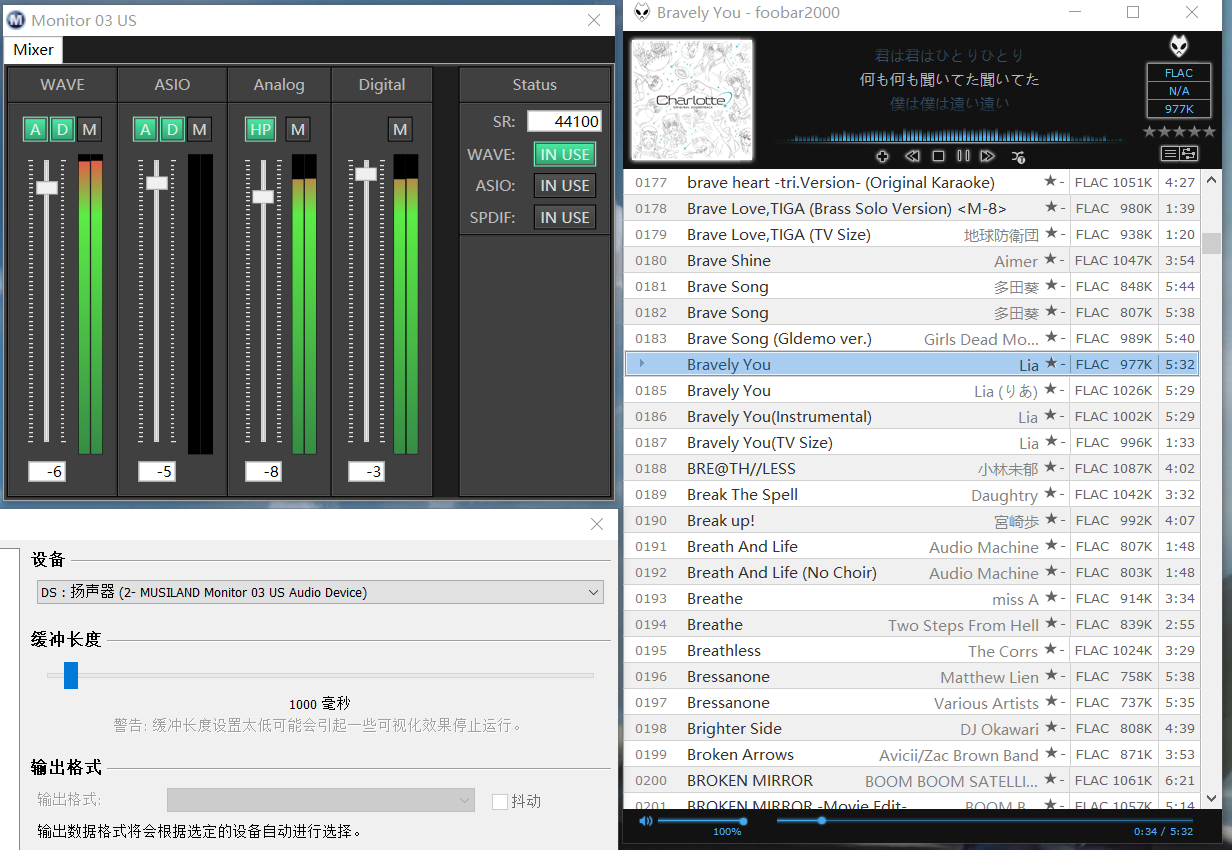The height and width of the screenshot is (850, 1232).
Task: Select the Mixer tab
Action: tap(34, 50)
